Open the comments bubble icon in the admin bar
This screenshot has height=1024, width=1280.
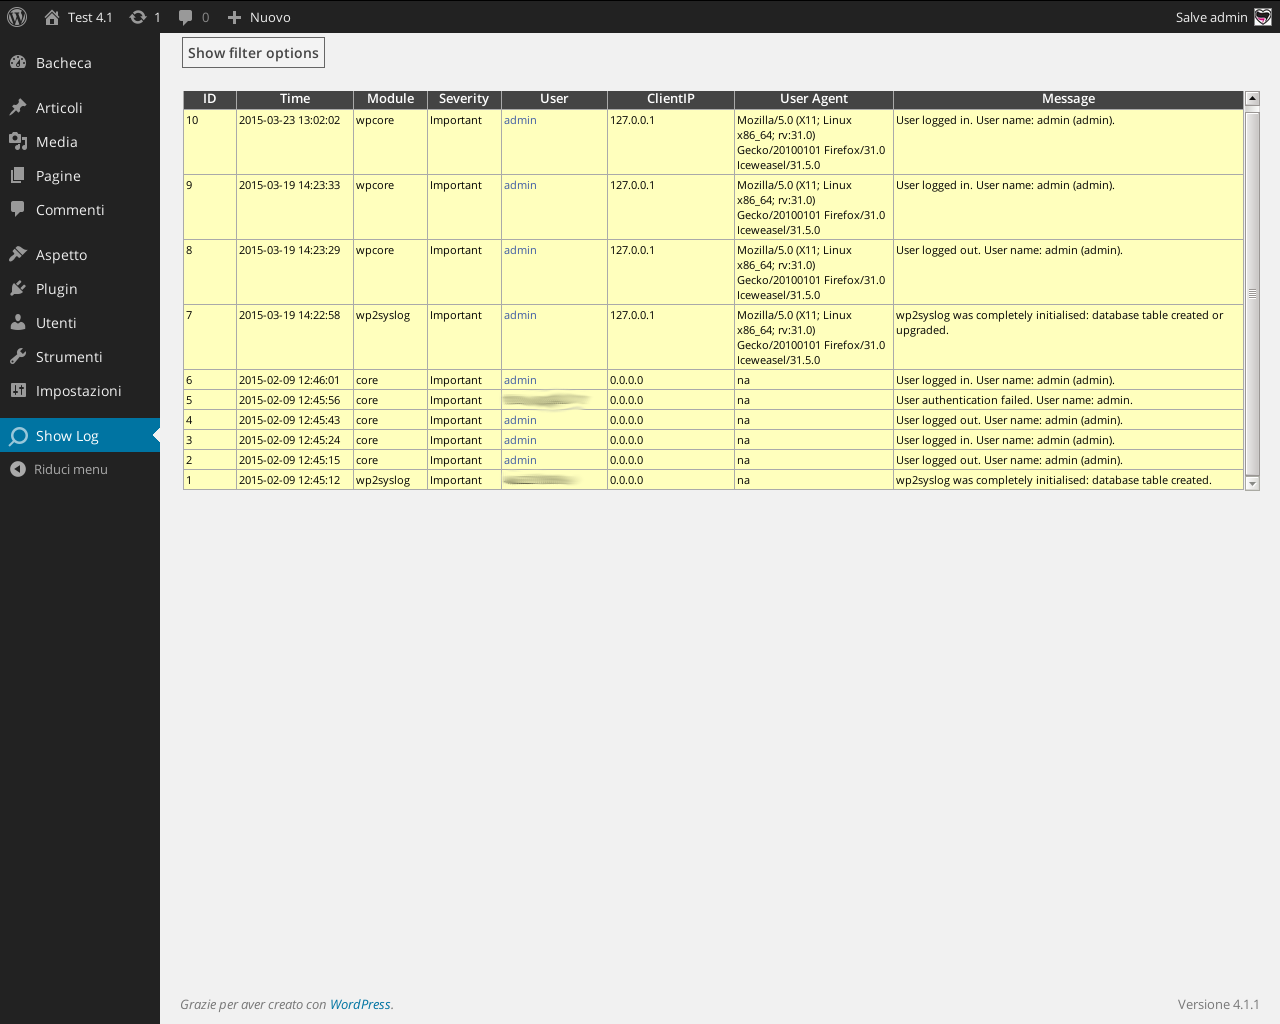click(185, 17)
